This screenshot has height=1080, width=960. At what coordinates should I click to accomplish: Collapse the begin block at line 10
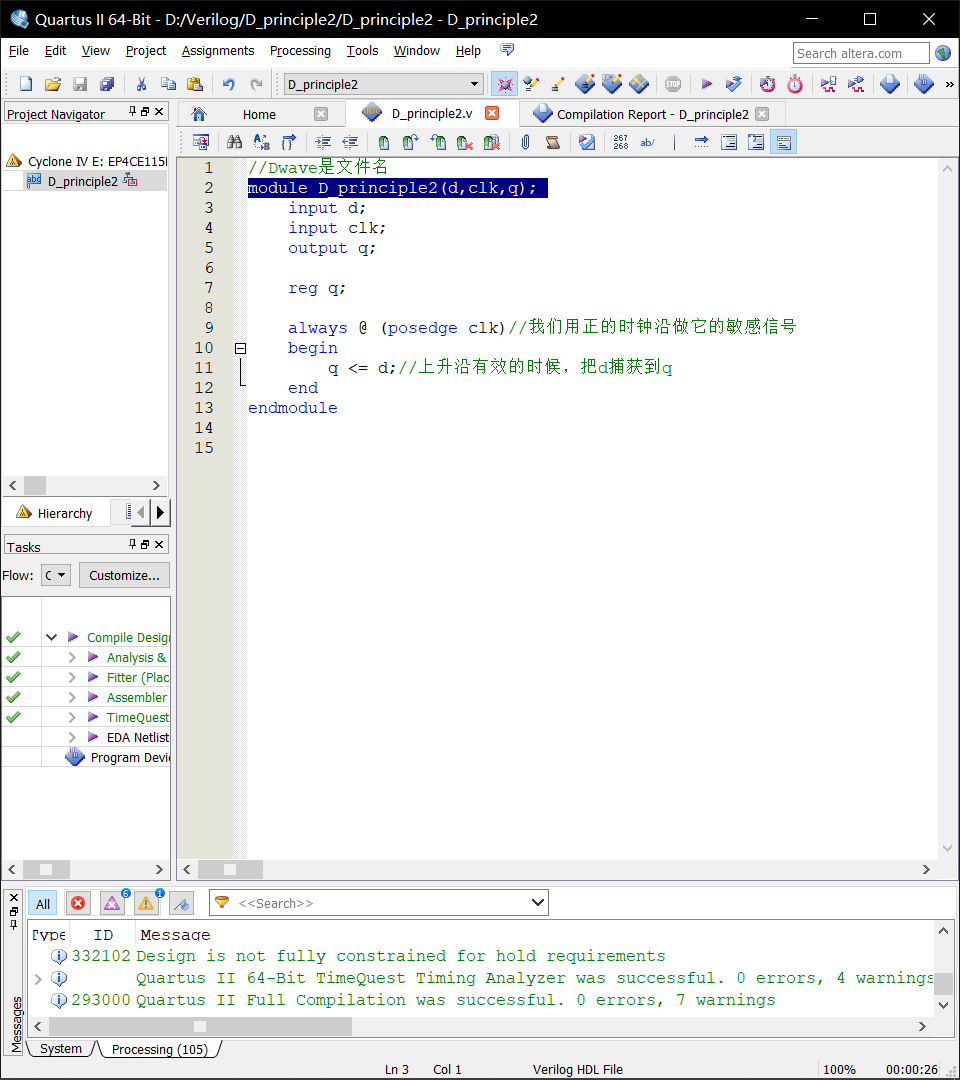240,349
